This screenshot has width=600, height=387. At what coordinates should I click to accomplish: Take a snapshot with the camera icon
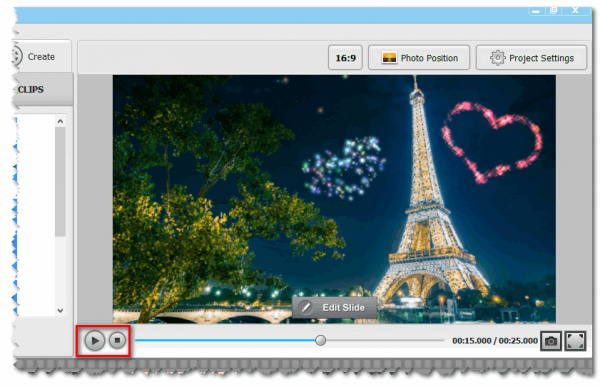[551, 341]
